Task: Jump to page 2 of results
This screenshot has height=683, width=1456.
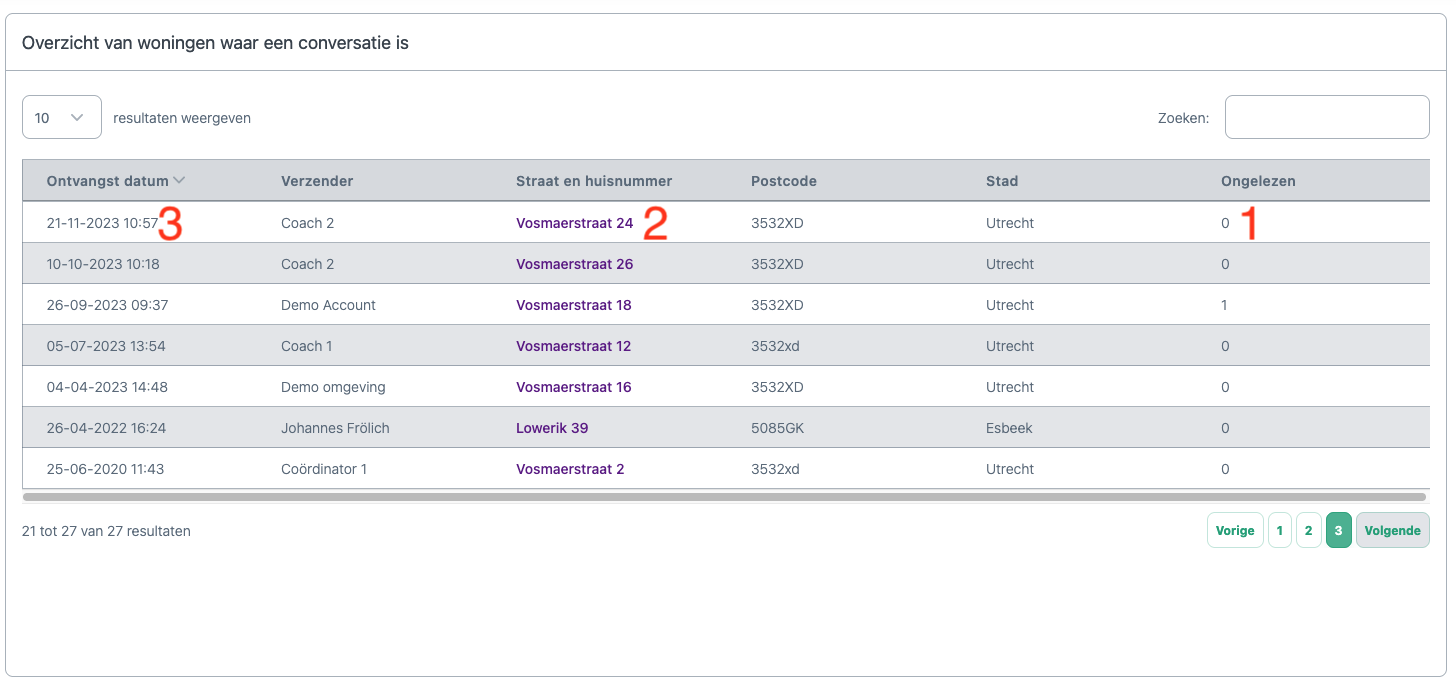Action: [x=1308, y=530]
